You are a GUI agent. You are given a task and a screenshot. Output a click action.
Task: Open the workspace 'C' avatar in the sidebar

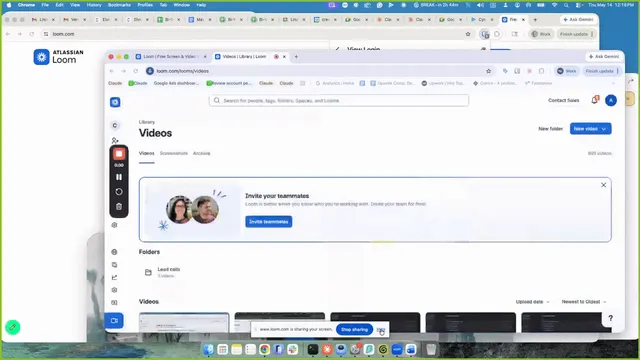(115, 125)
